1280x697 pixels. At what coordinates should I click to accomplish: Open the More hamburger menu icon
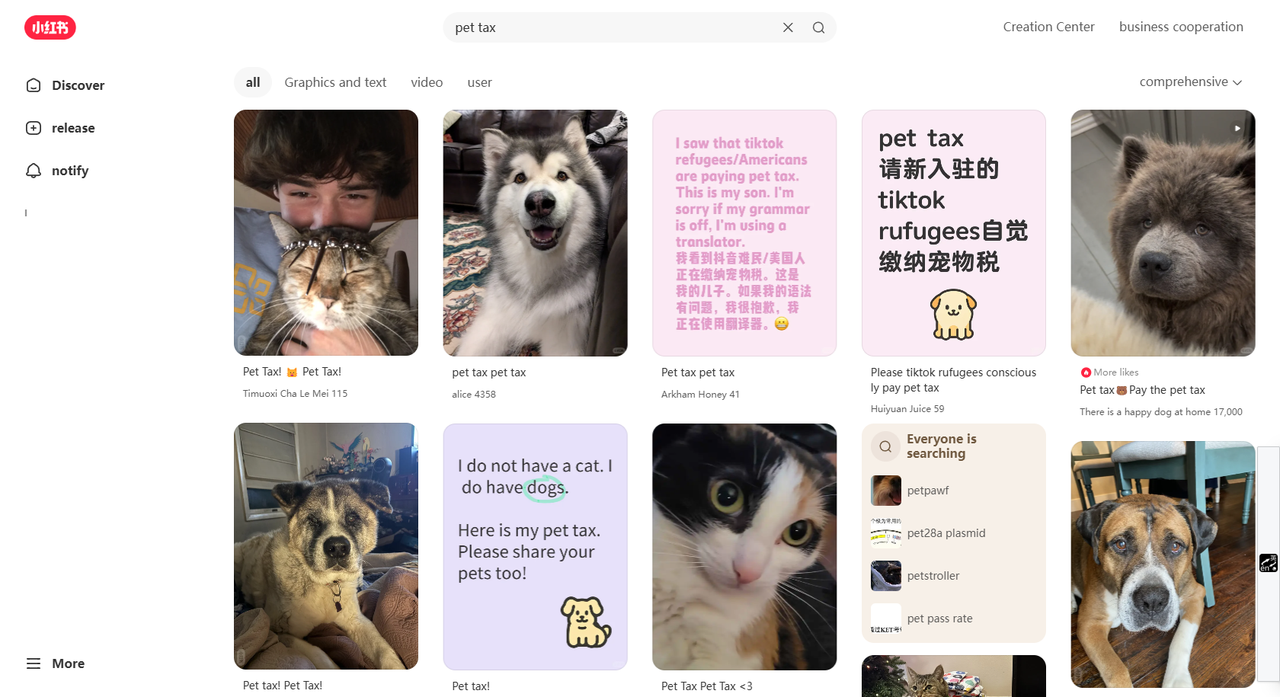pos(34,664)
